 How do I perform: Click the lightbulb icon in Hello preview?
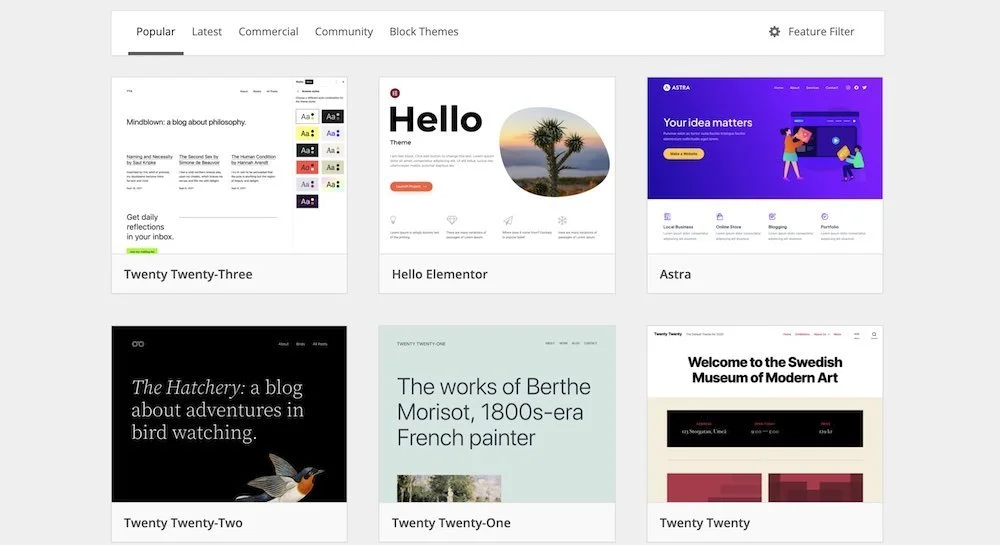[393, 220]
